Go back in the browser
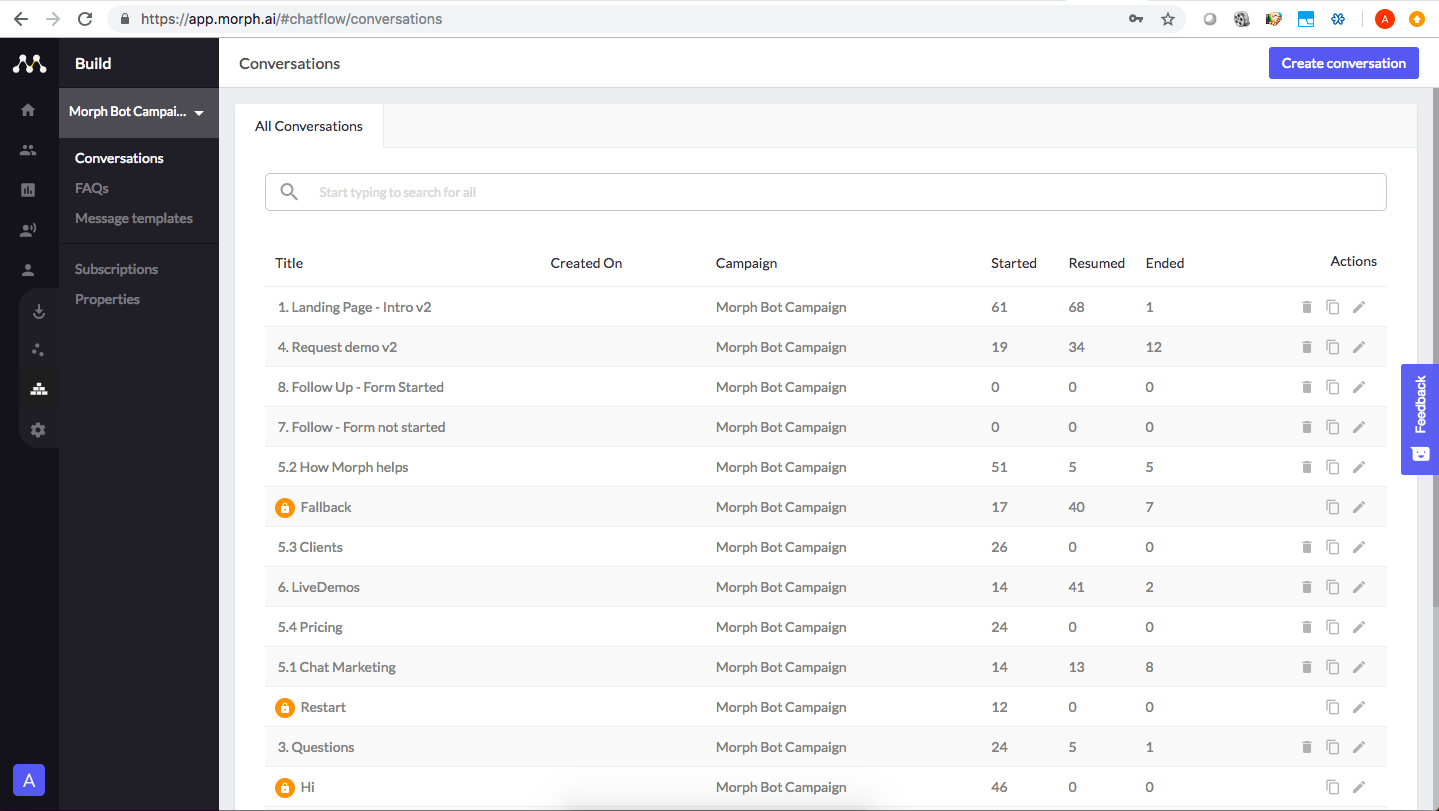1439x811 pixels. pos(21,19)
